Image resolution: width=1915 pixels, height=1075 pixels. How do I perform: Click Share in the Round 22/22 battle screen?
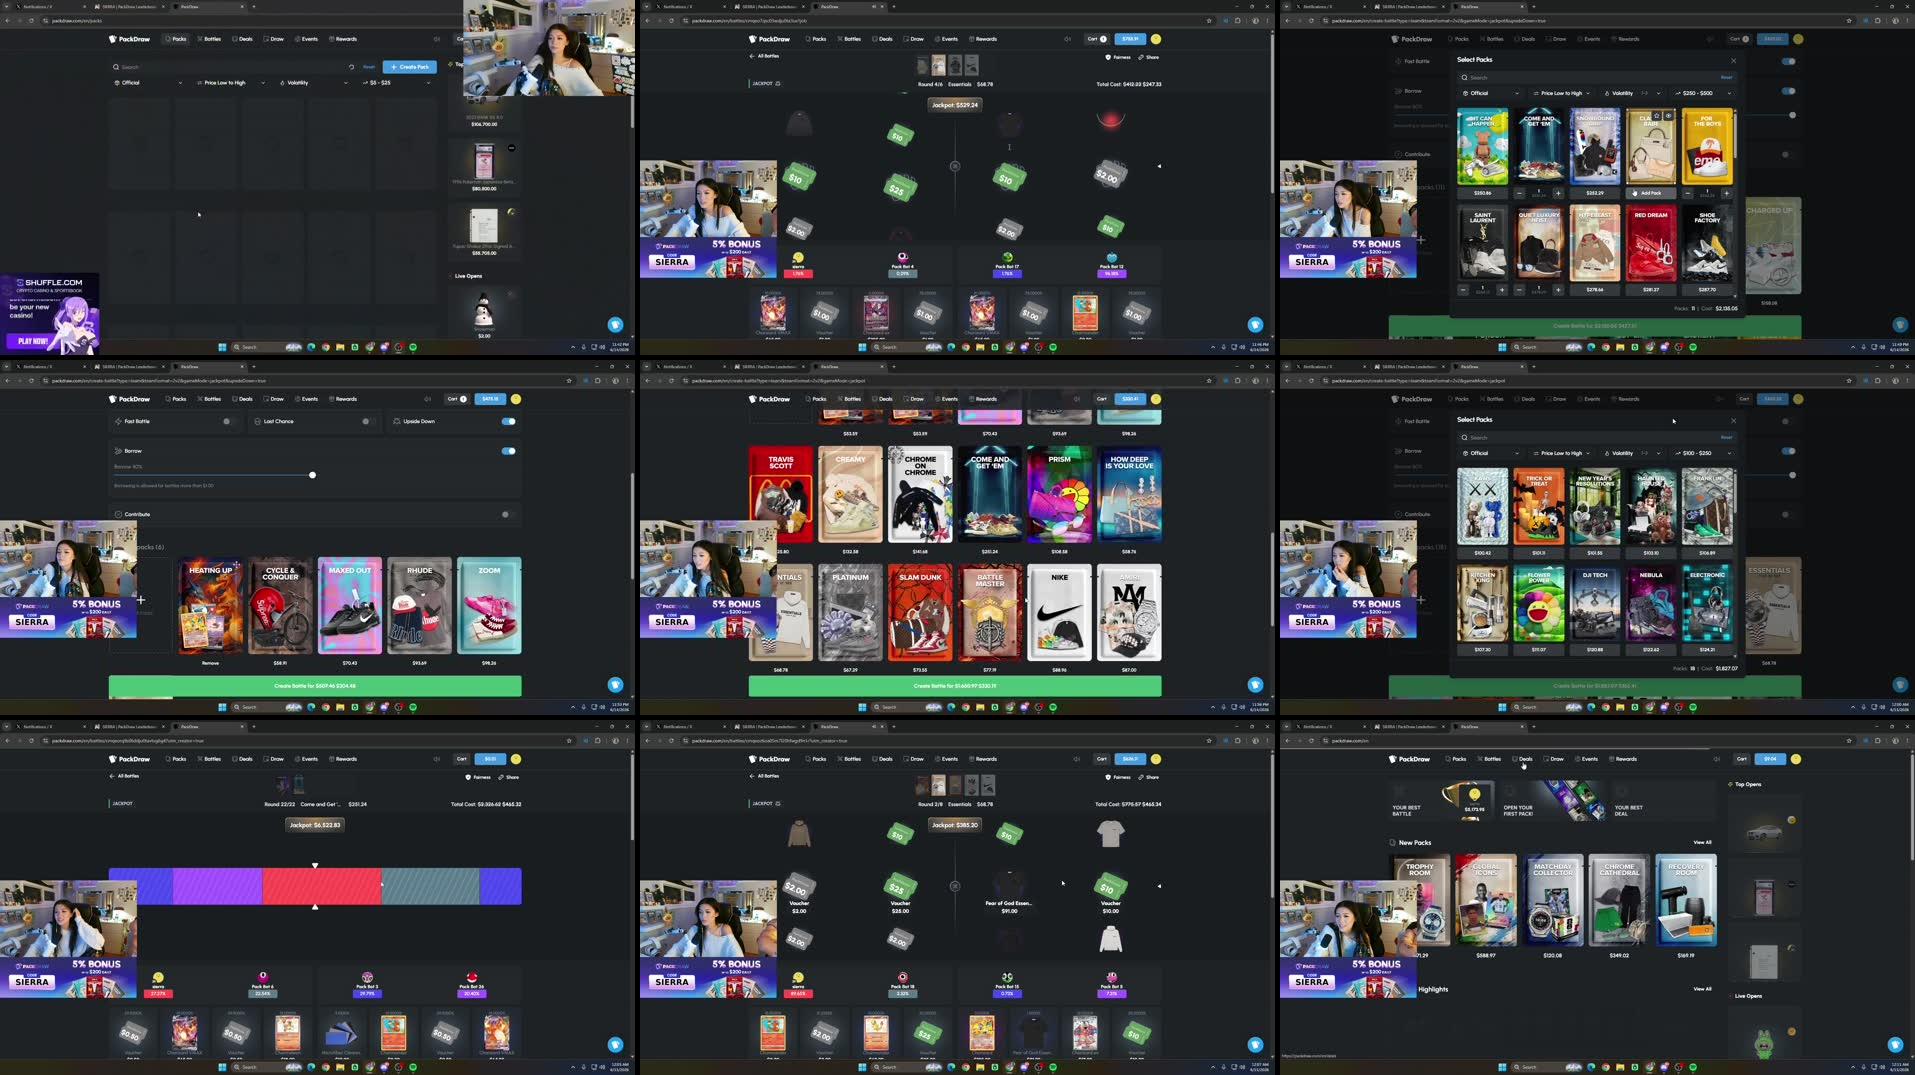[510, 777]
